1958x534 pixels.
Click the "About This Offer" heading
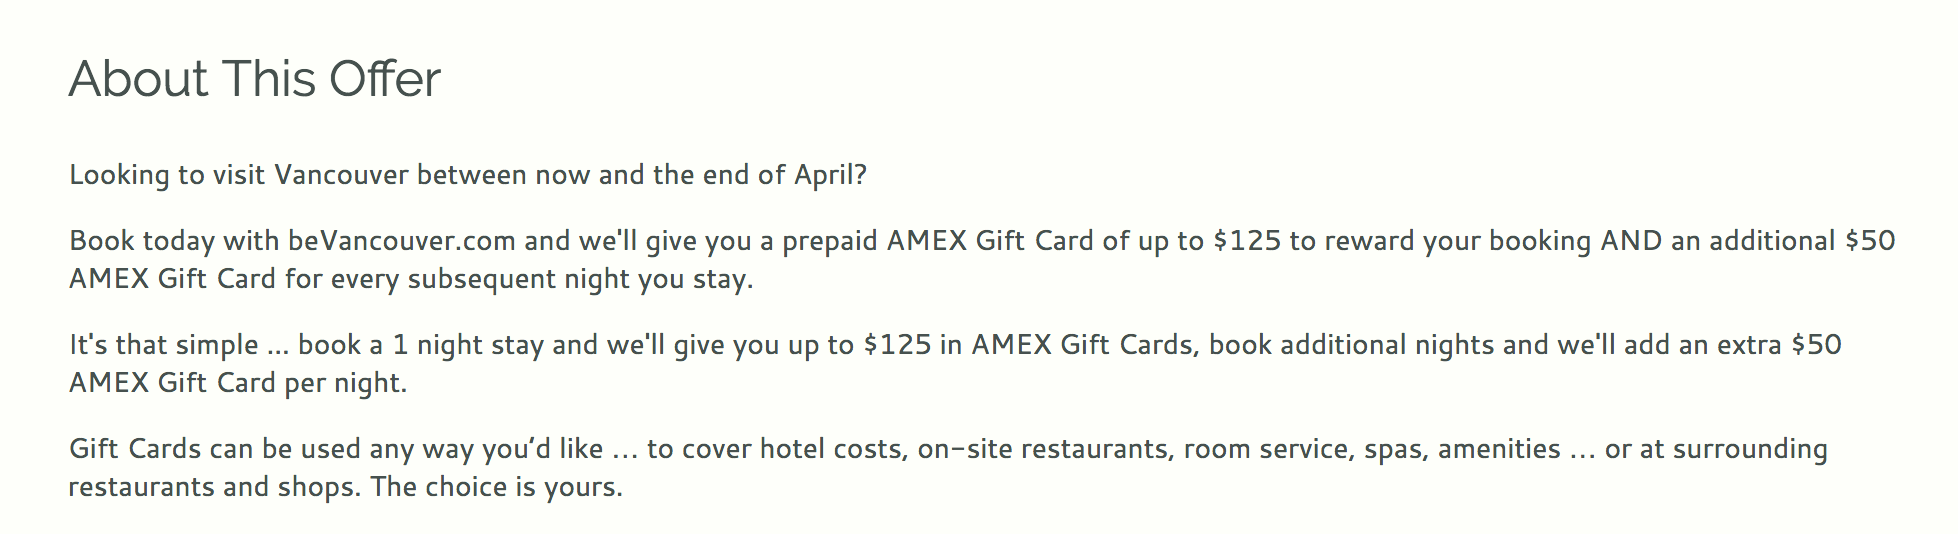[x=255, y=79]
